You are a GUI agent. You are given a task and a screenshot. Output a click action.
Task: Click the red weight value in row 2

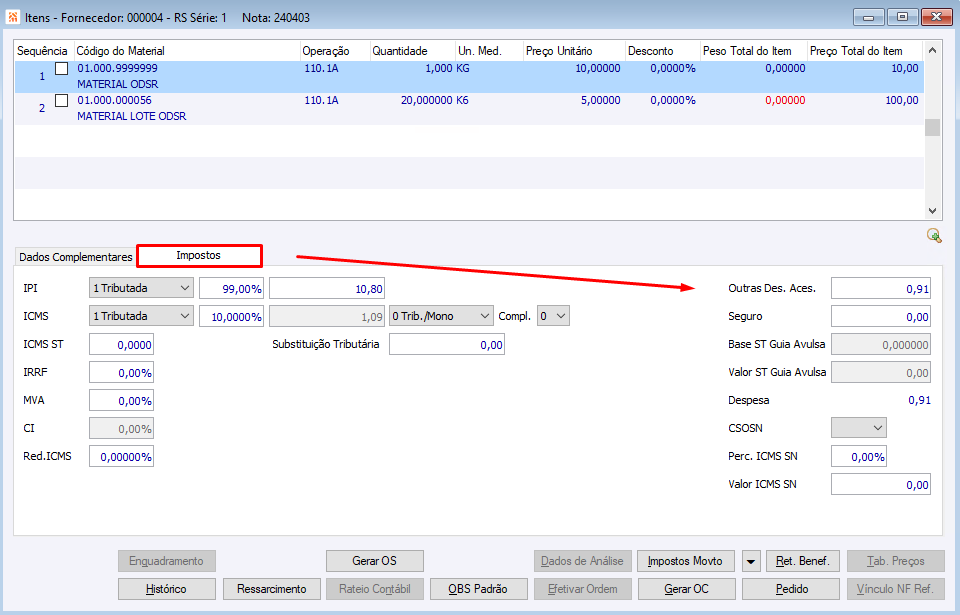[x=786, y=100]
